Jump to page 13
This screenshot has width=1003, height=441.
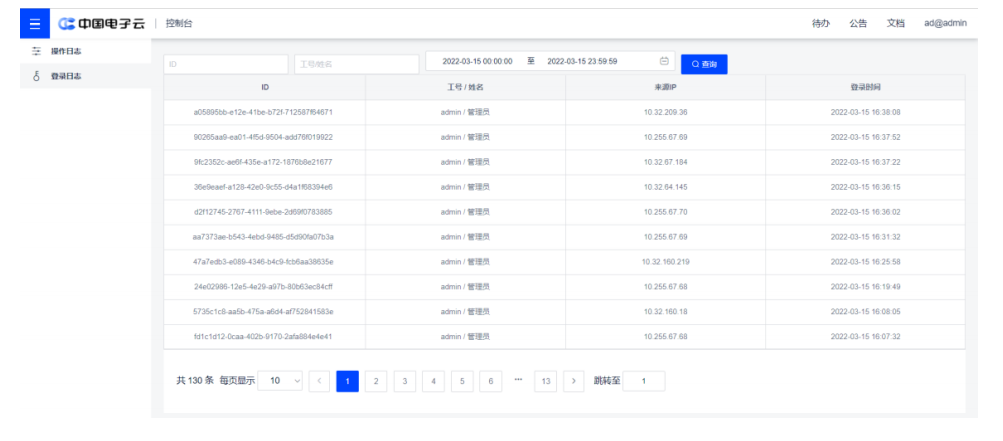pyautogui.click(x=545, y=381)
